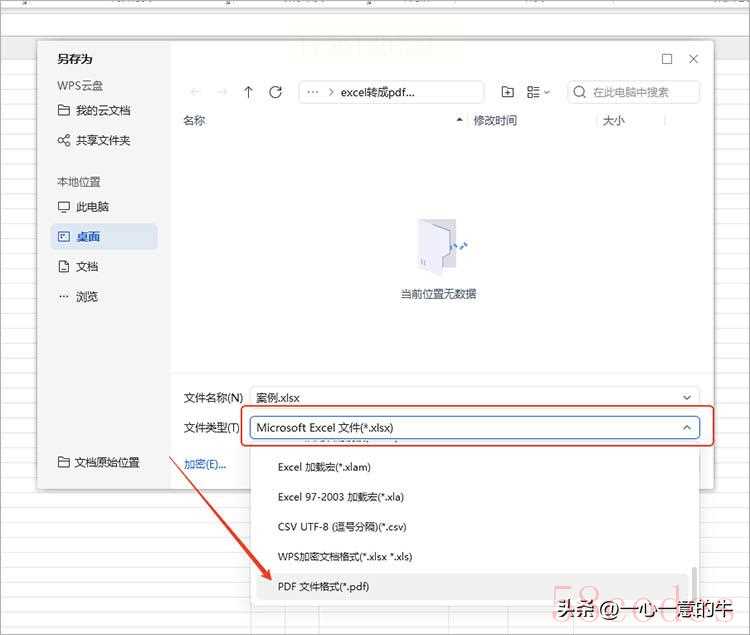Screen dimensions: 750x635
Task: Go forward using the right arrow
Action: [221, 92]
